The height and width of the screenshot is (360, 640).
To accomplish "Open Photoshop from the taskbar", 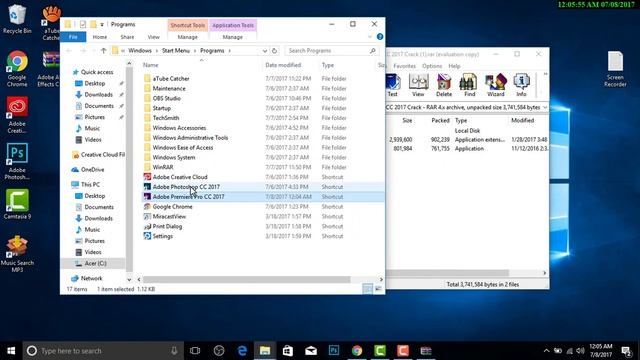I will click(334, 351).
